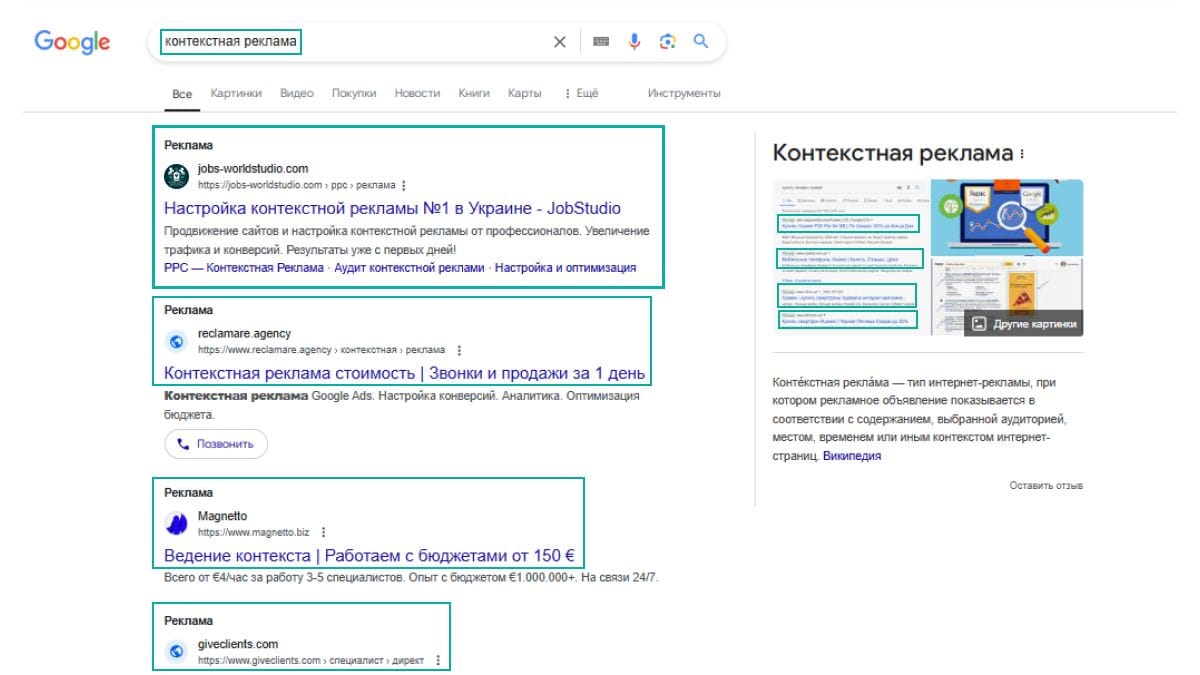This screenshot has width=1200, height=675.
Task: Open three-dot menu next to reclamare.agency URL
Action: [459, 350]
